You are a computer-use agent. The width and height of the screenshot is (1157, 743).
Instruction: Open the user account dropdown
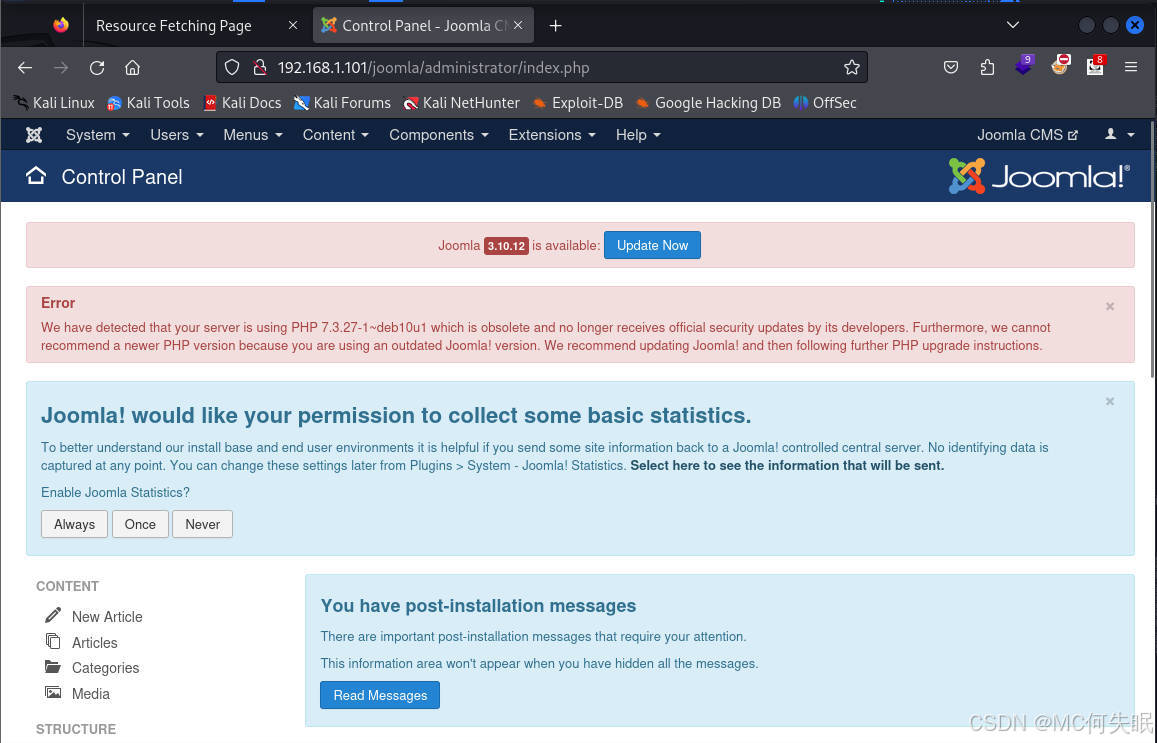click(x=1119, y=134)
